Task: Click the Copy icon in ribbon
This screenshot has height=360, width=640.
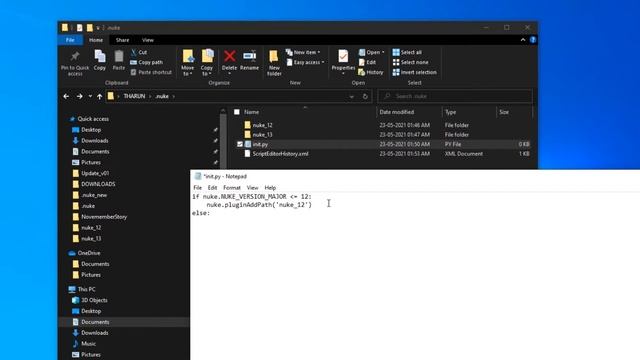Action: 100,56
